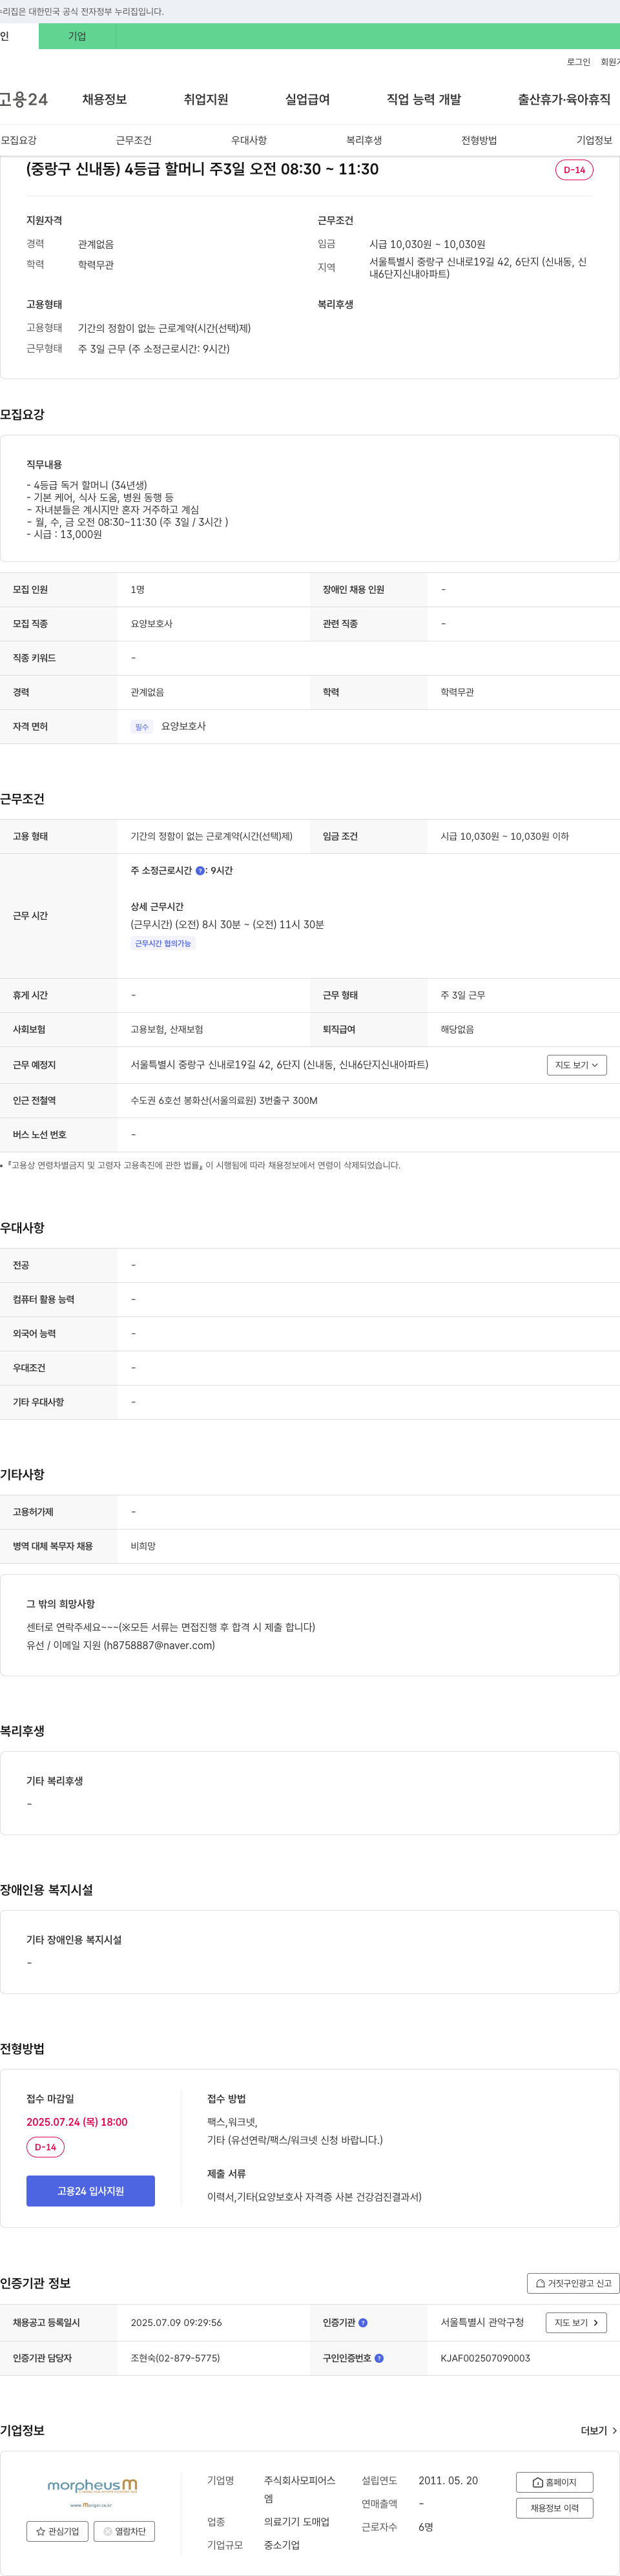620x2576 pixels.
Task: Click the help icon next to 구인인증번호
Action: (x=379, y=2358)
